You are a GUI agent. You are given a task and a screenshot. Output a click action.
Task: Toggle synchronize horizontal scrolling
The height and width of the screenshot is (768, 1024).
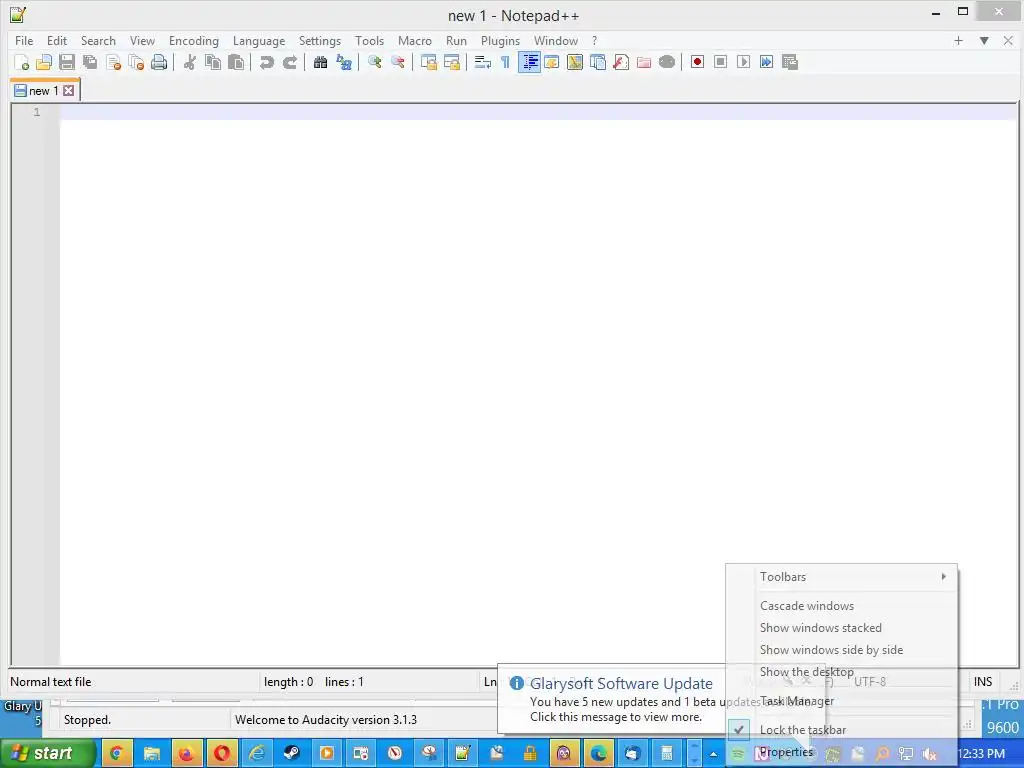[x=451, y=62]
